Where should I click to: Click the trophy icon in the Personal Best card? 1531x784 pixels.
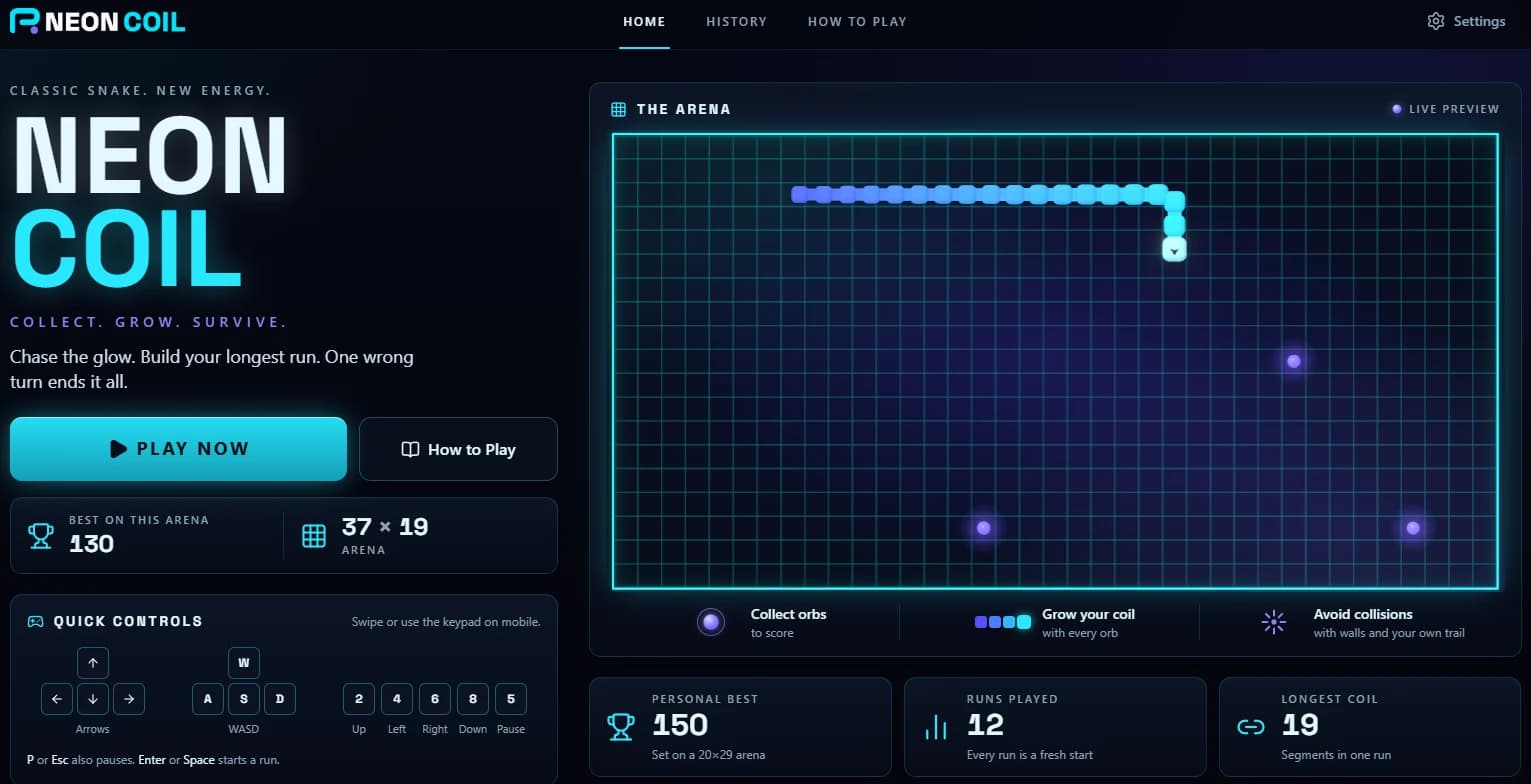[x=621, y=727]
